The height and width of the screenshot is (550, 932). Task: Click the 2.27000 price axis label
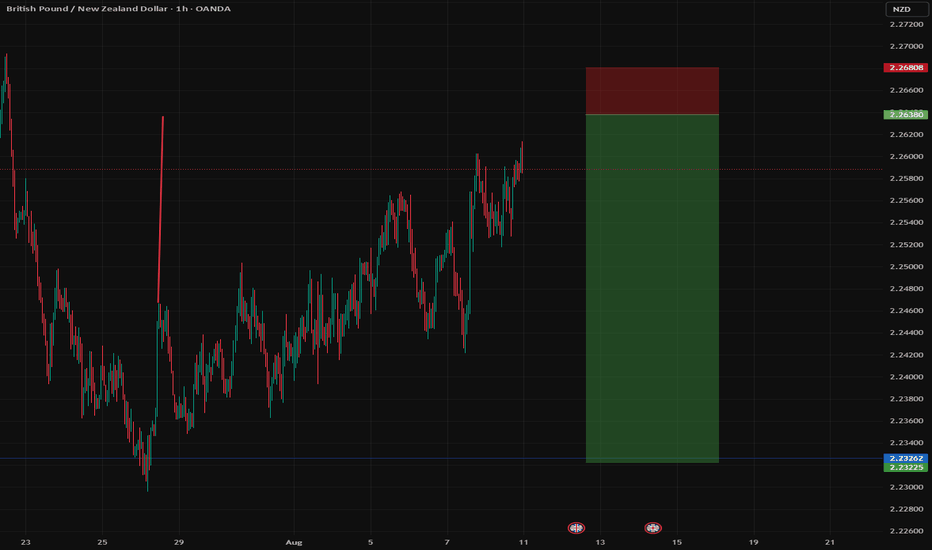[x=906, y=46]
